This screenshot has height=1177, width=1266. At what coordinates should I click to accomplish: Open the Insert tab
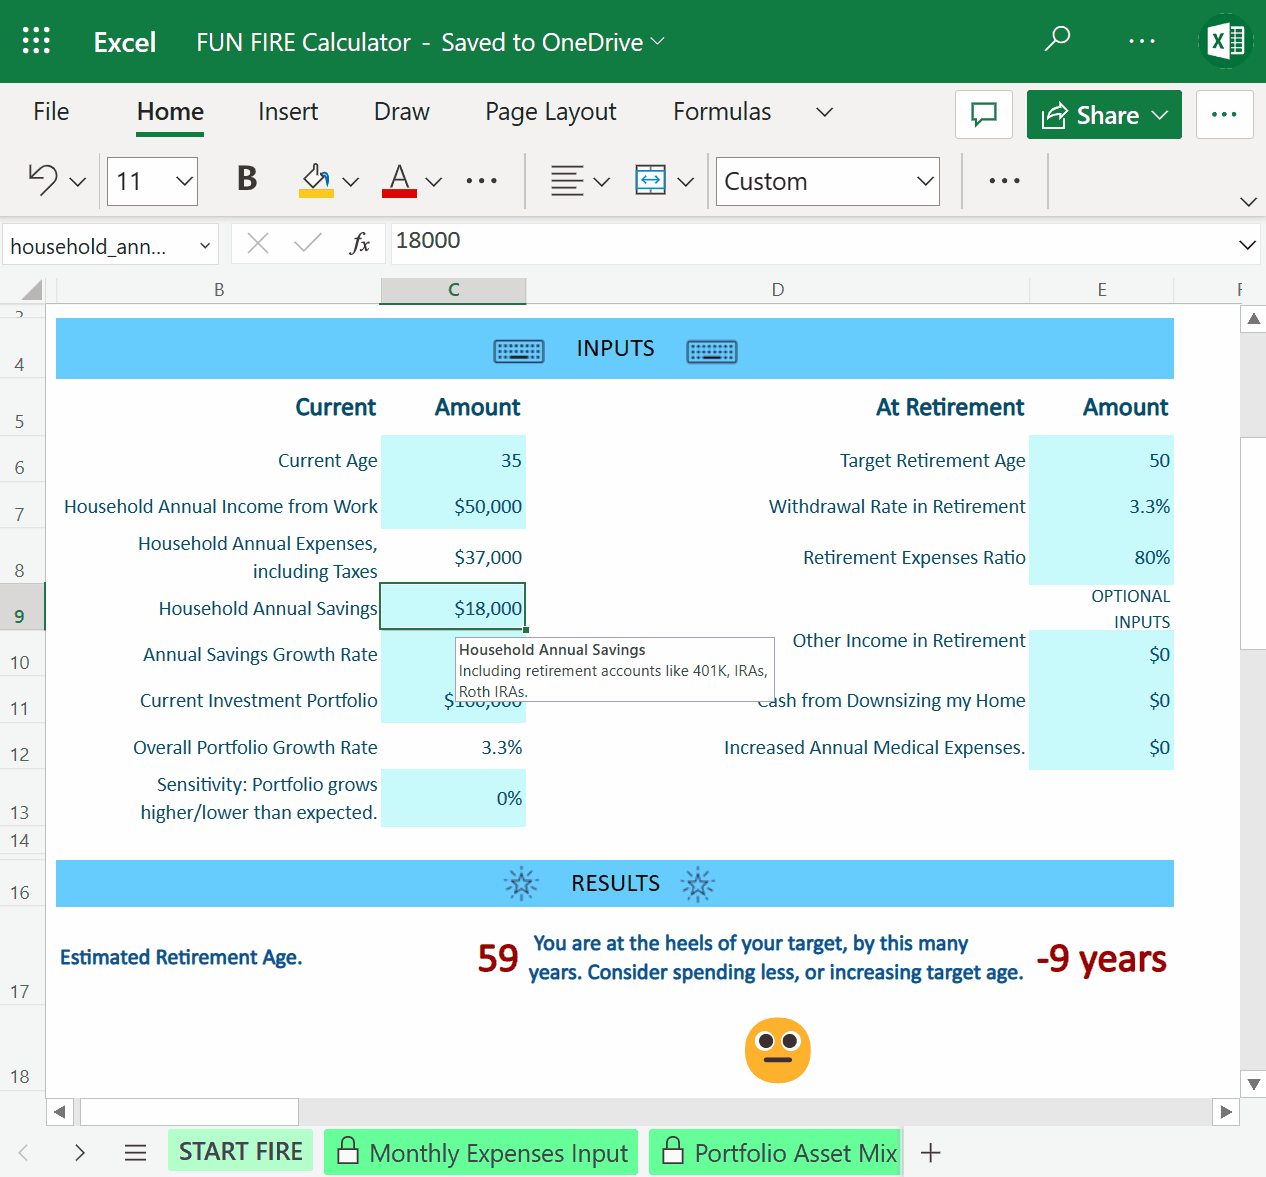(288, 112)
